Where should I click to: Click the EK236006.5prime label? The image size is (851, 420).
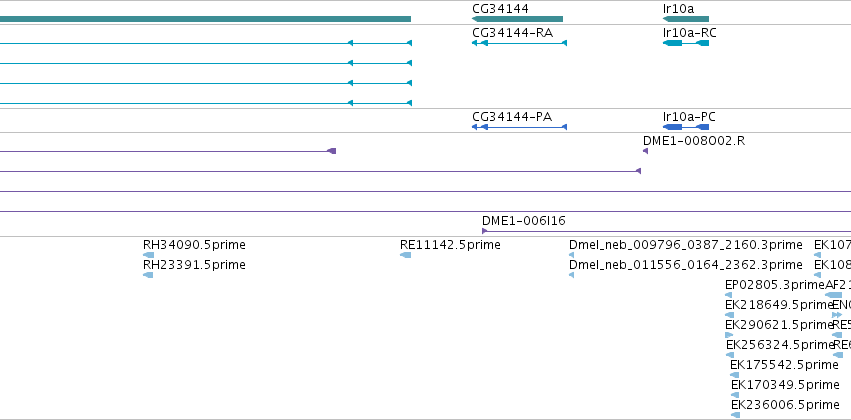click(785, 405)
